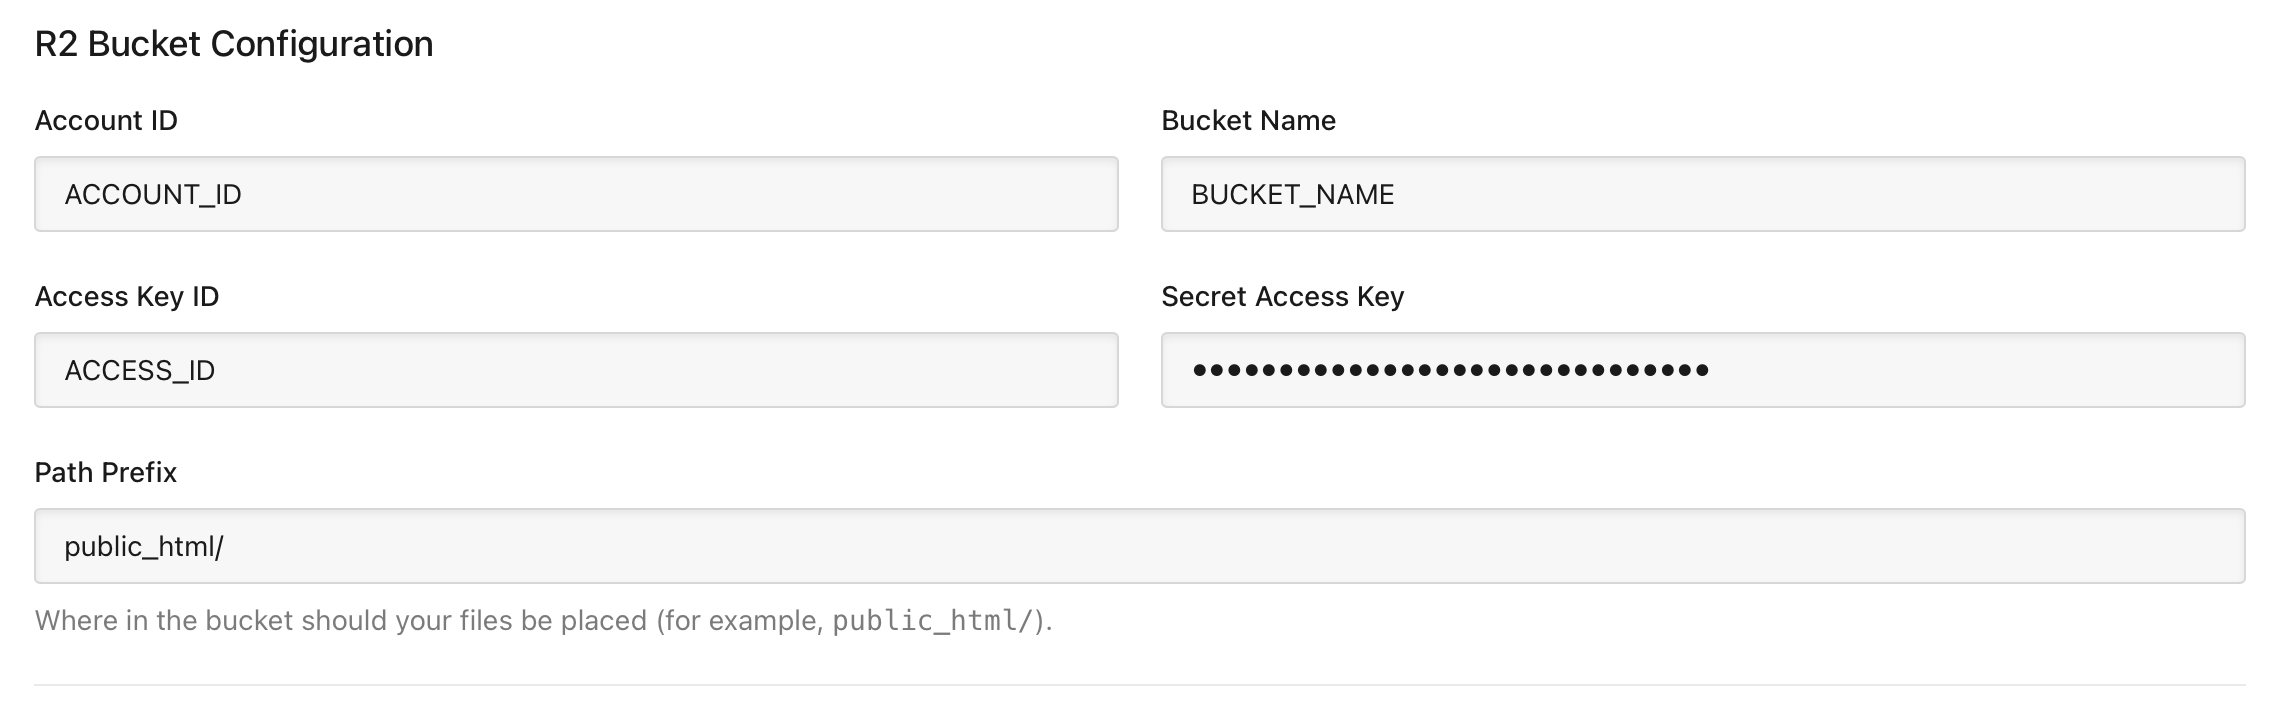Screen dimensions: 2284x708
Task: Click the Path Prefix input field
Action: click(x=1140, y=545)
